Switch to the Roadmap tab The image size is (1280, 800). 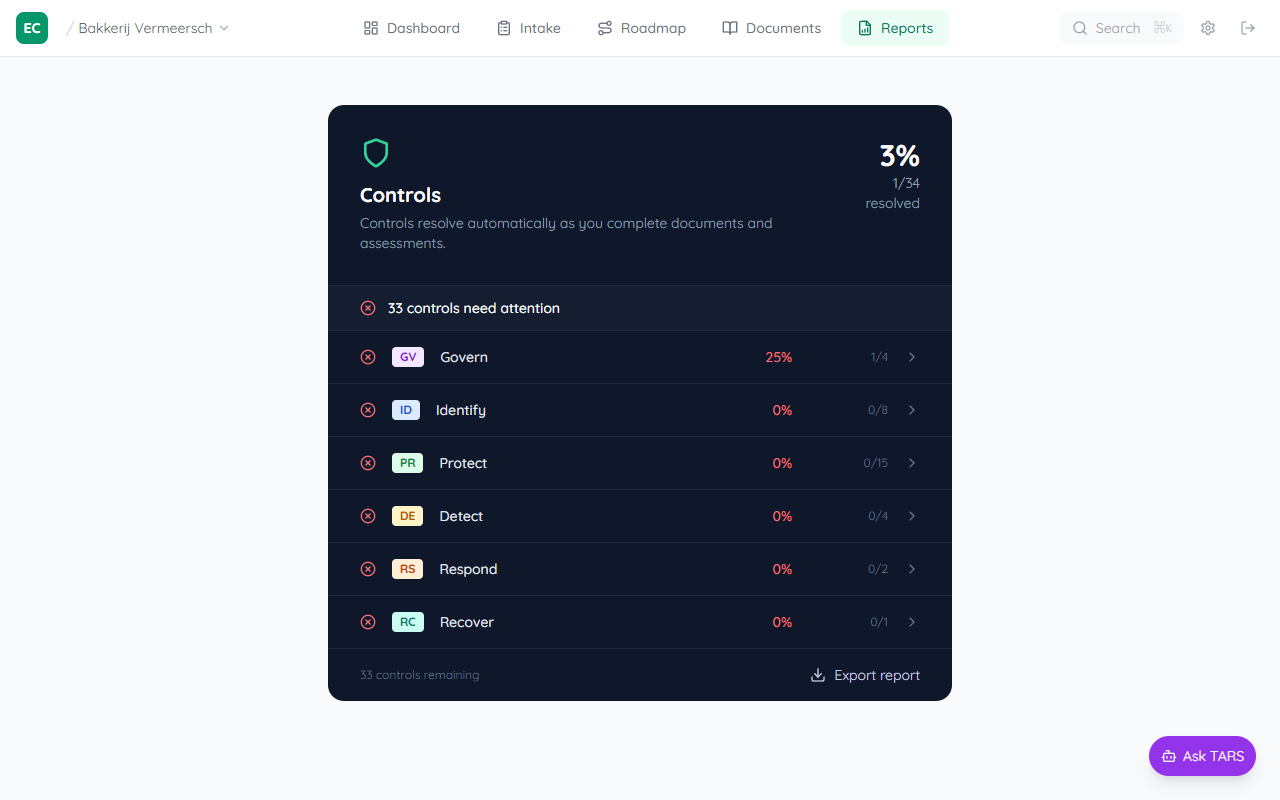pyautogui.click(x=641, y=28)
